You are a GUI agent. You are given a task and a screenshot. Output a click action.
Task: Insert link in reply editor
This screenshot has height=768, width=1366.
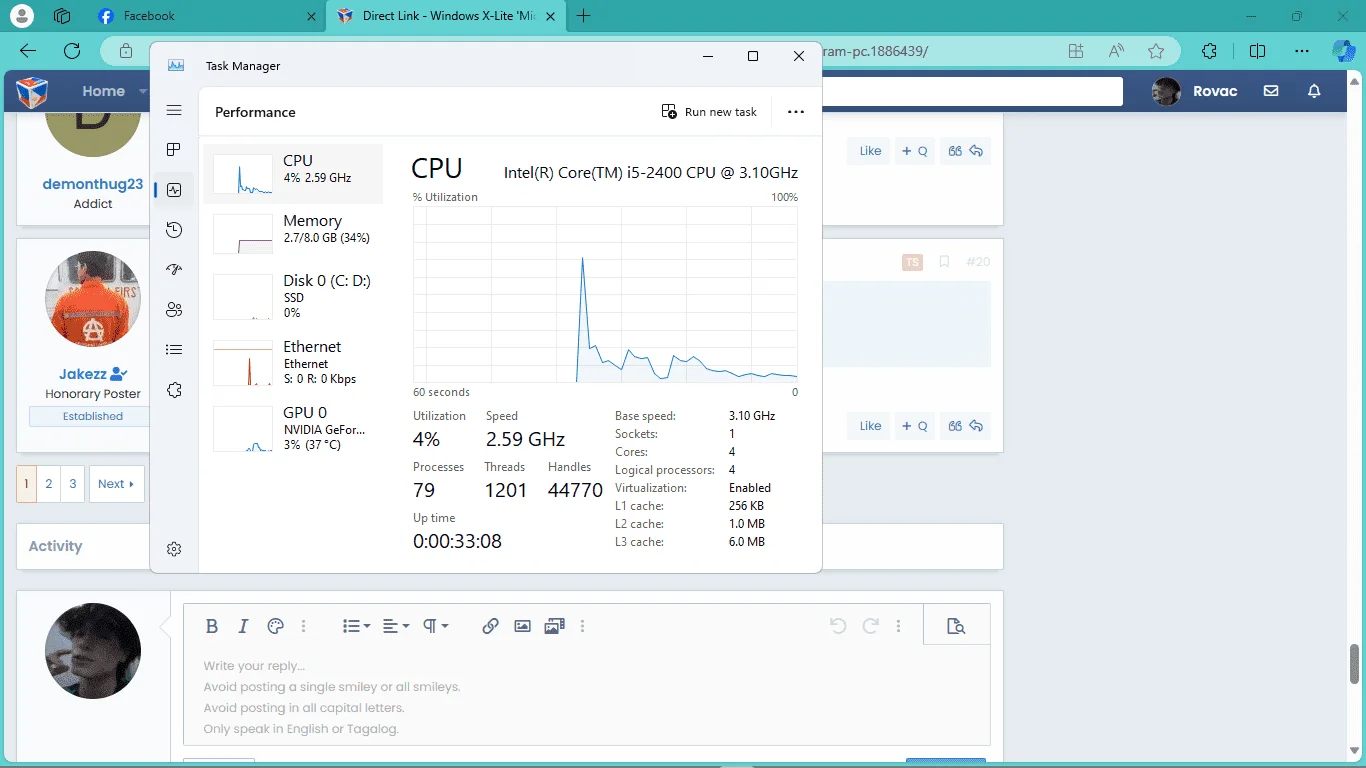click(490, 626)
